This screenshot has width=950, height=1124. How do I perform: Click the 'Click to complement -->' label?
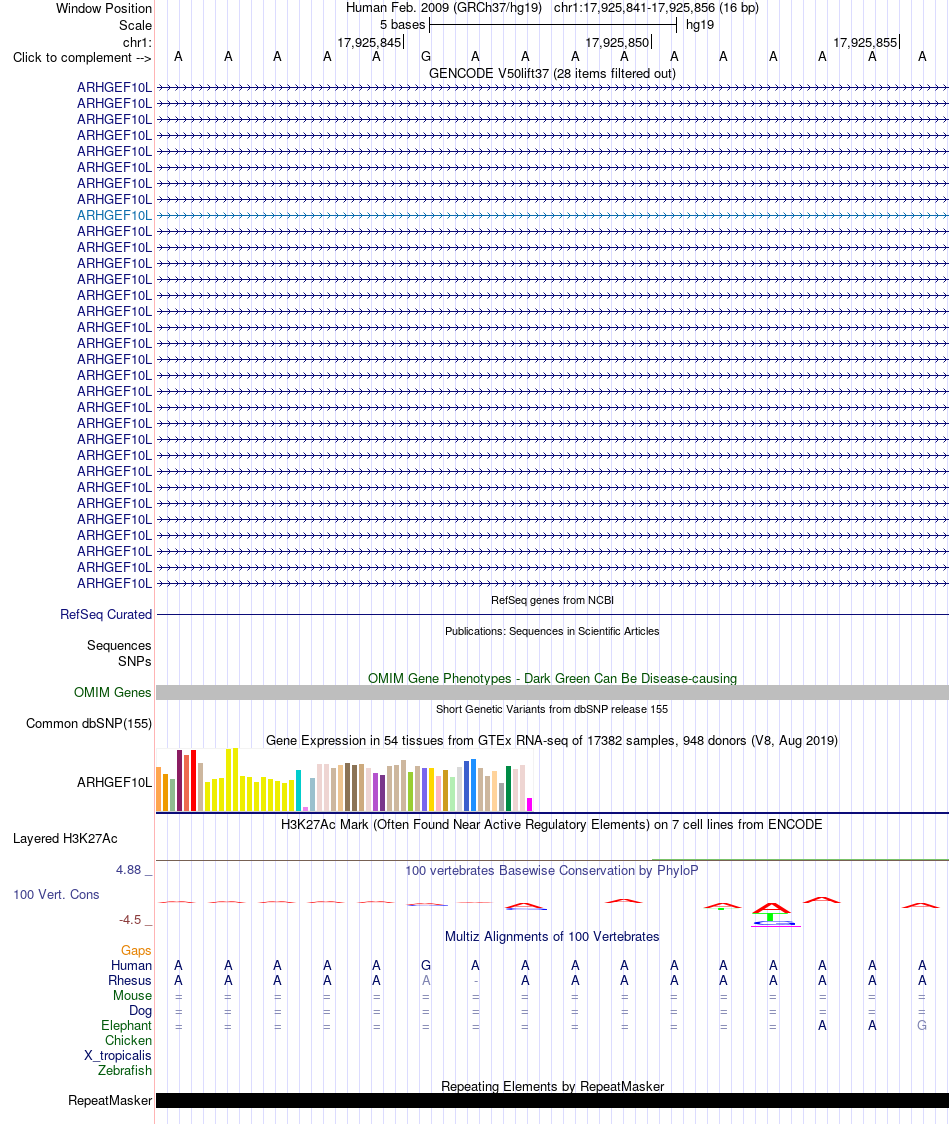click(82, 57)
